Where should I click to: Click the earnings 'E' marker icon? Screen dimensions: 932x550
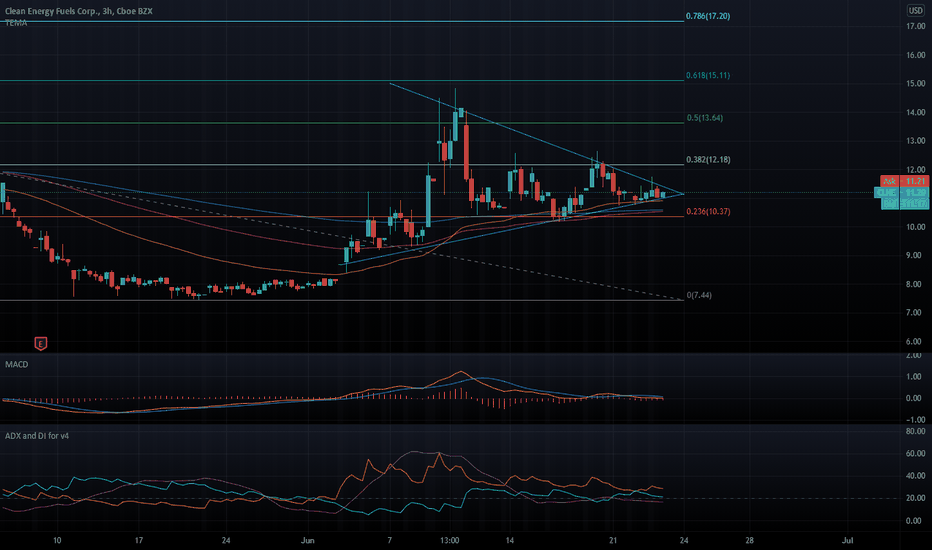tap(40, 343)
